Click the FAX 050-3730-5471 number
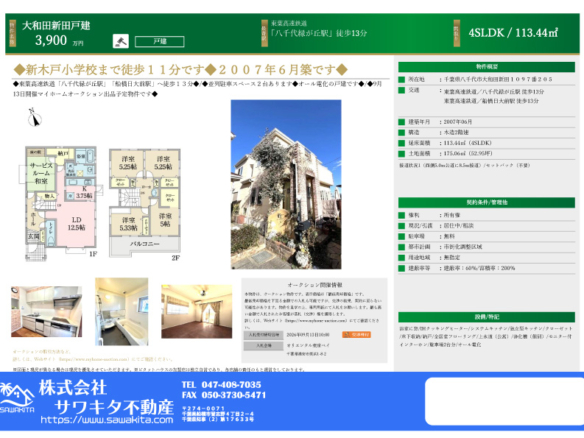Image resolution: width=584 pixels, height=438 pixels. [224, 395]
